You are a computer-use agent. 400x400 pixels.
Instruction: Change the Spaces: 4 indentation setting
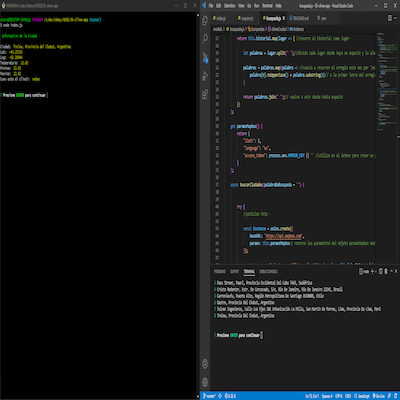click(x=327, y=396)
